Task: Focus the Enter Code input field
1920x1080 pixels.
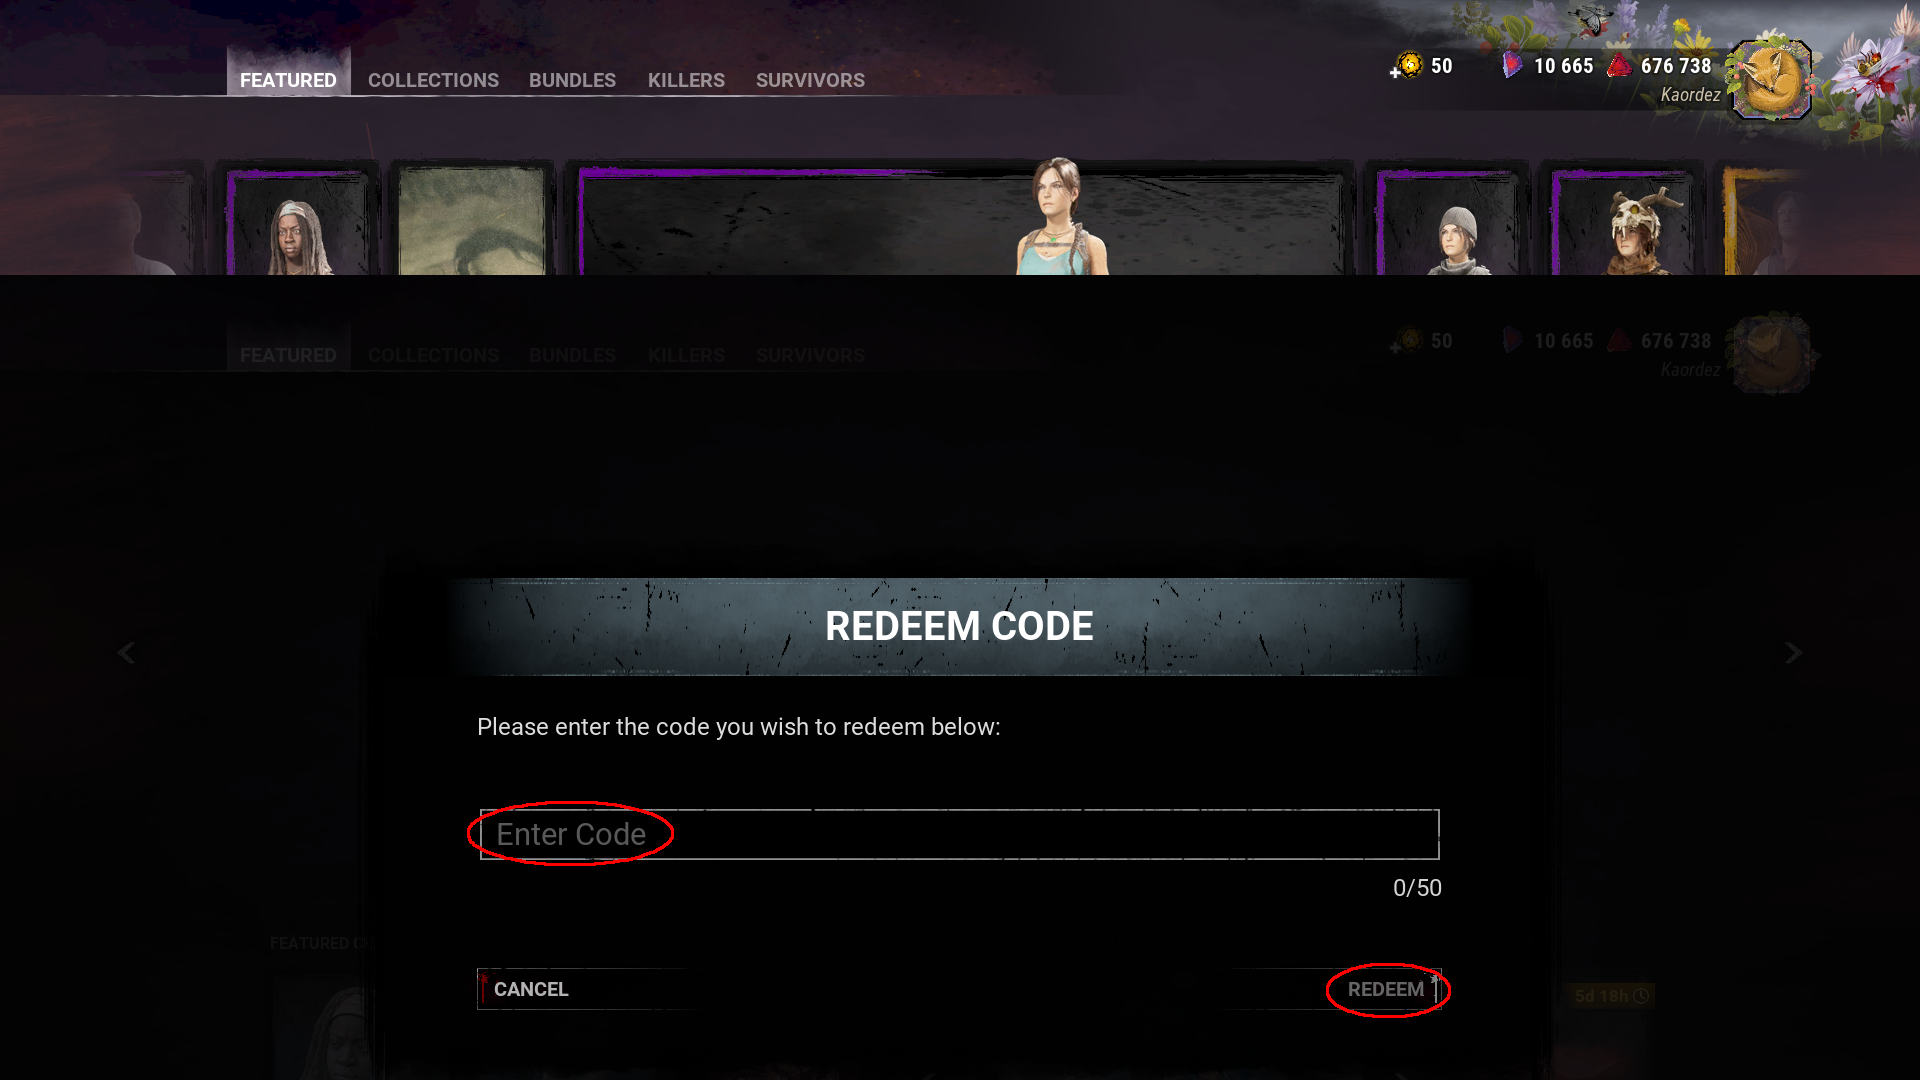Action: click(960, 834)
